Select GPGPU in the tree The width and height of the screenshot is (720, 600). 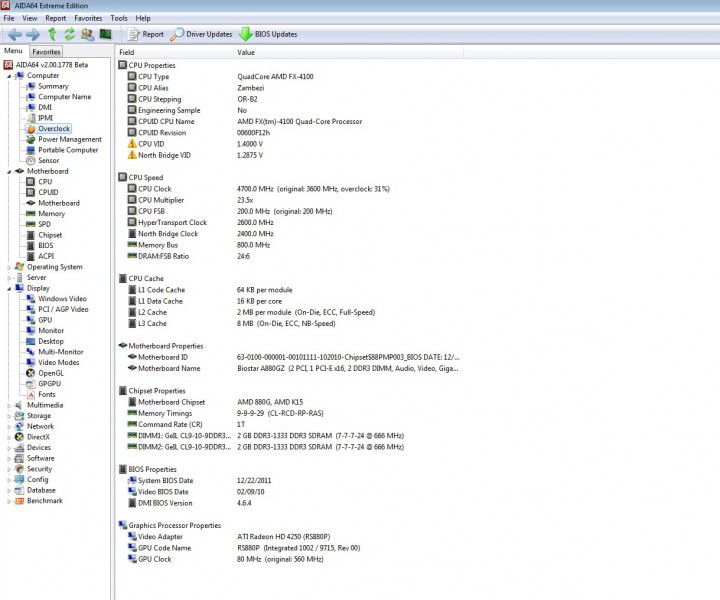pos(49,383)
